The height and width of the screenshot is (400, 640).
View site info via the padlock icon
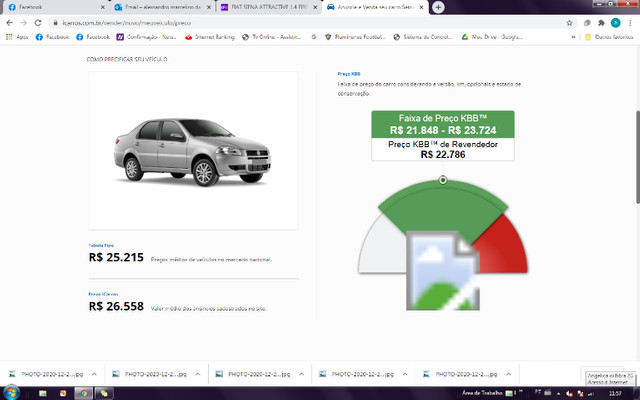pyautogui.click(x=56, y=23)
